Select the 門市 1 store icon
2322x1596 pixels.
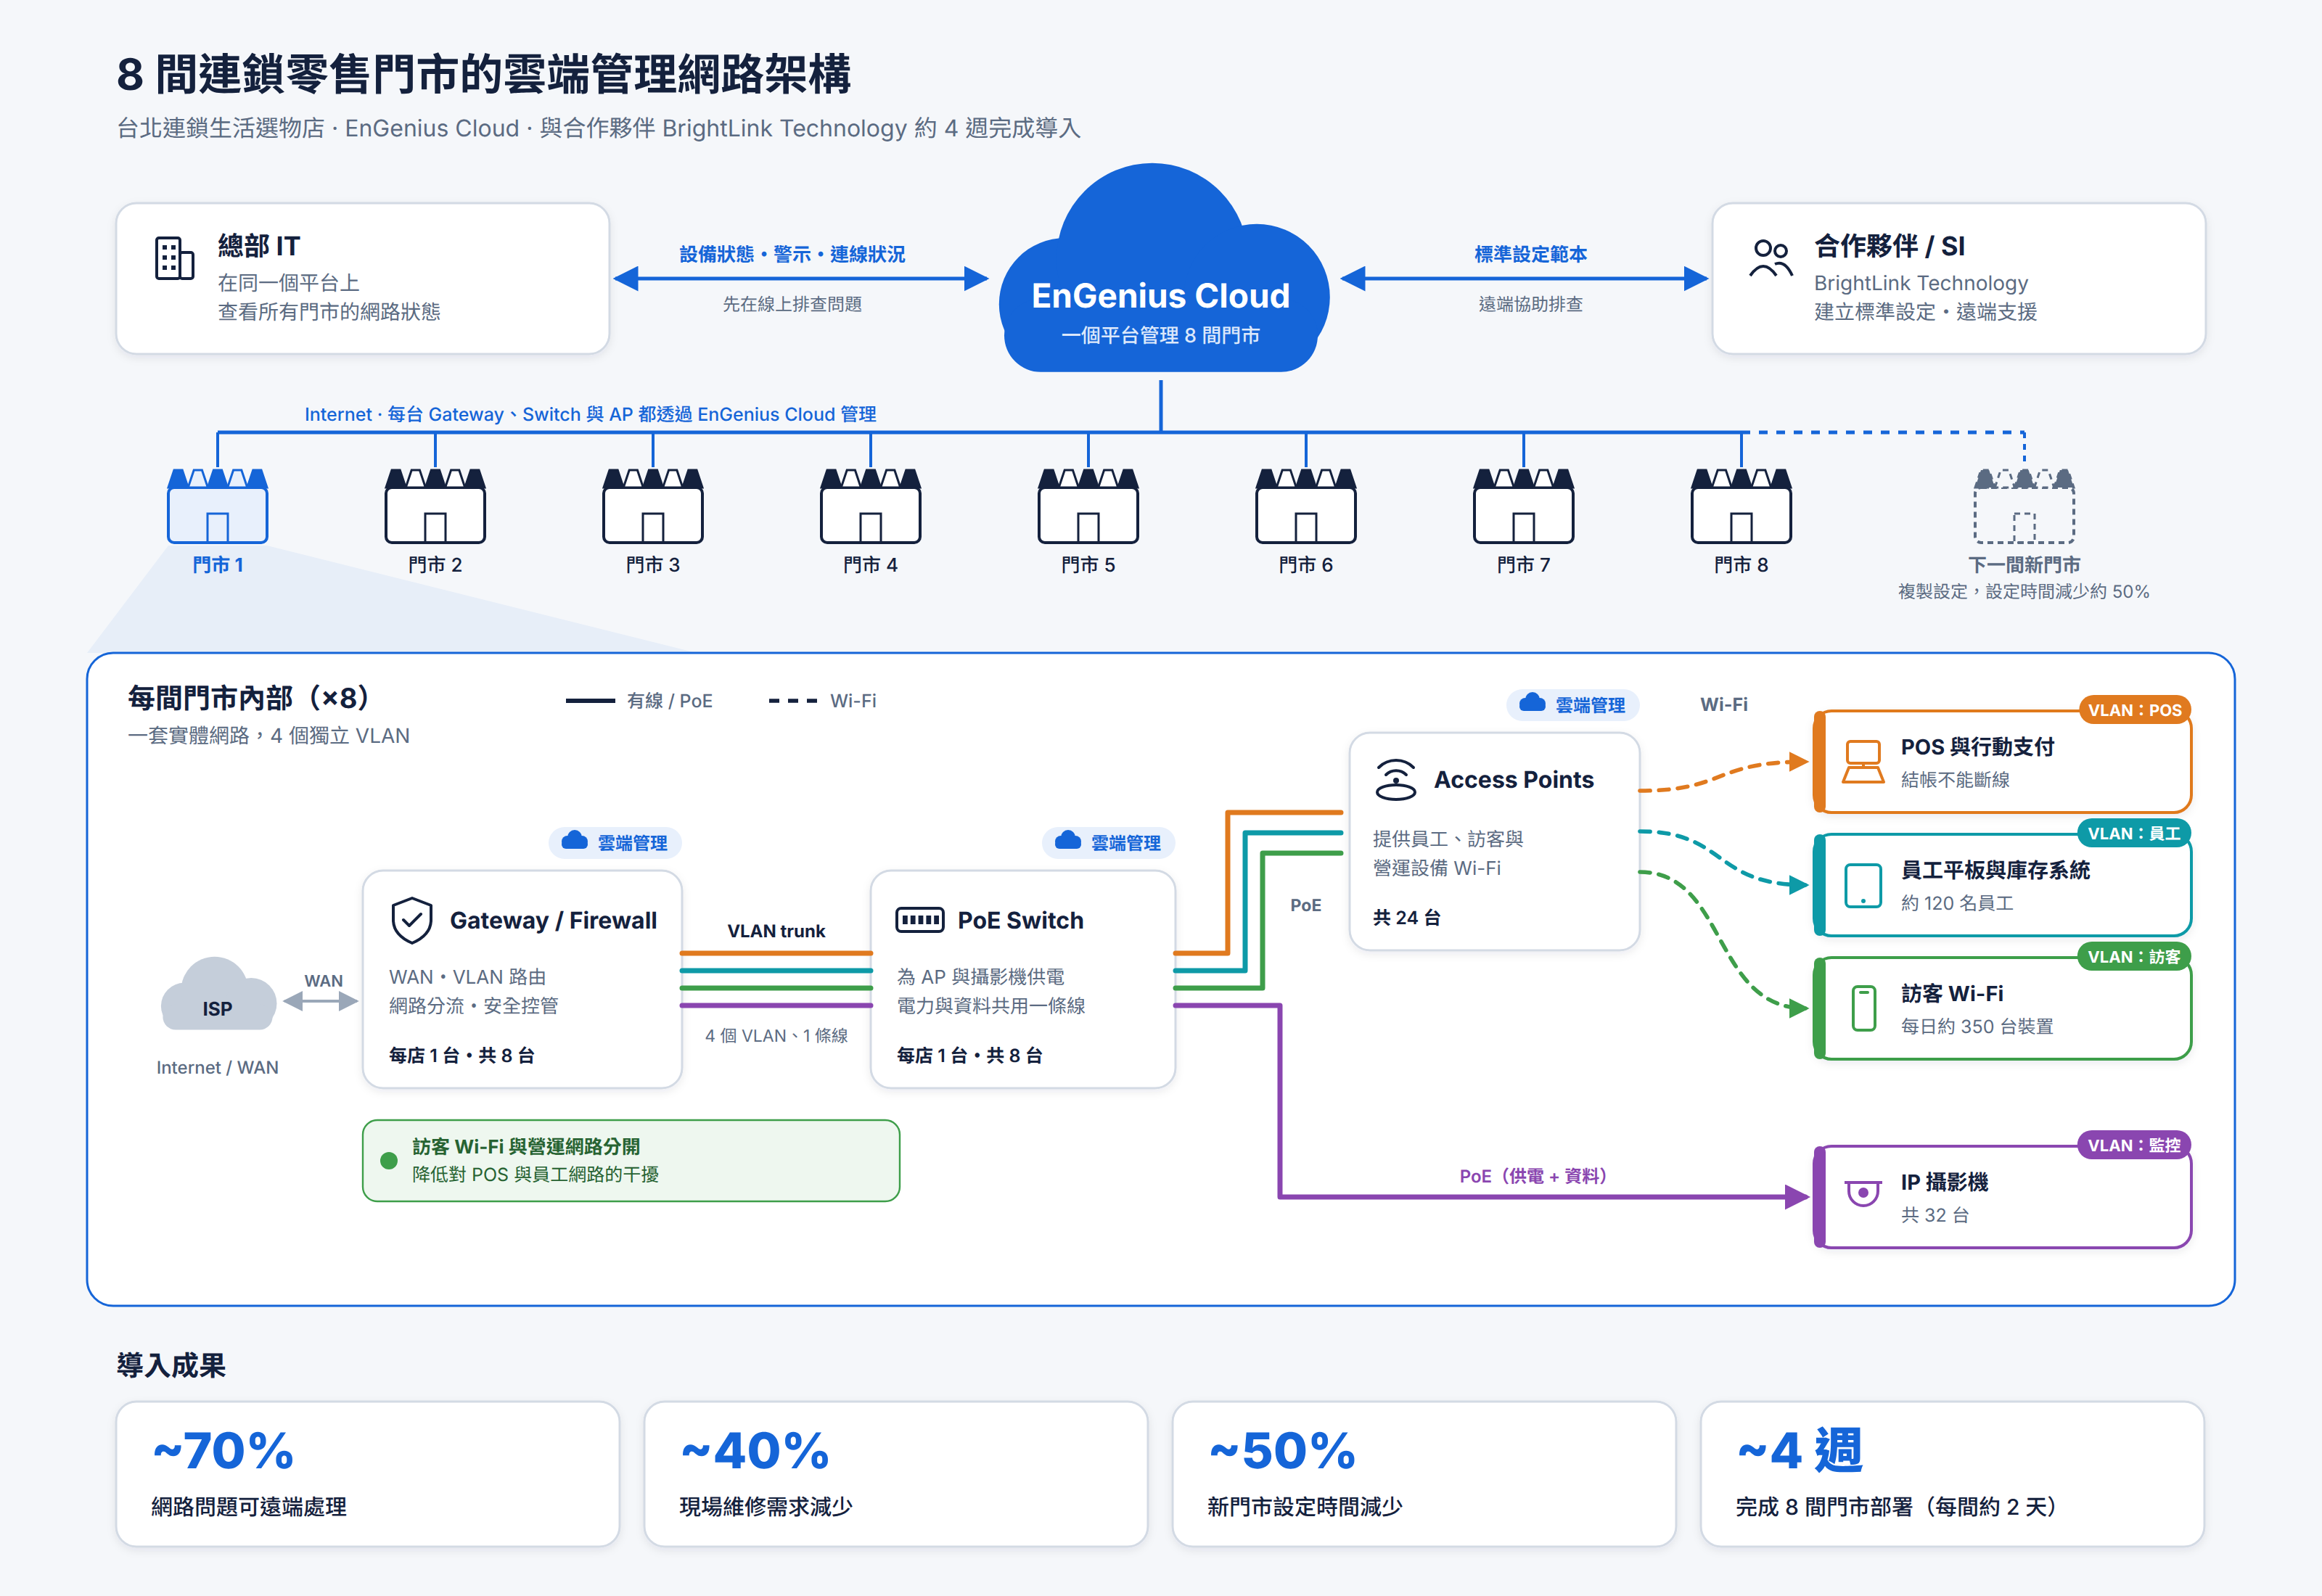217,506
